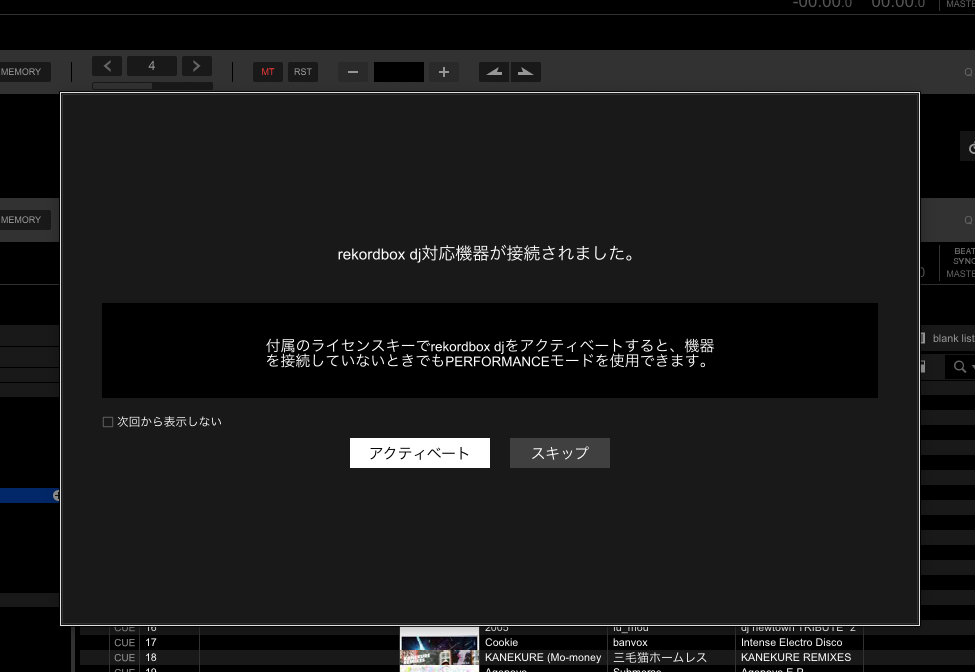Viewport: 975px width, 672px height.
Task: Click the upper deck MEMORY button
Action: 24,72
